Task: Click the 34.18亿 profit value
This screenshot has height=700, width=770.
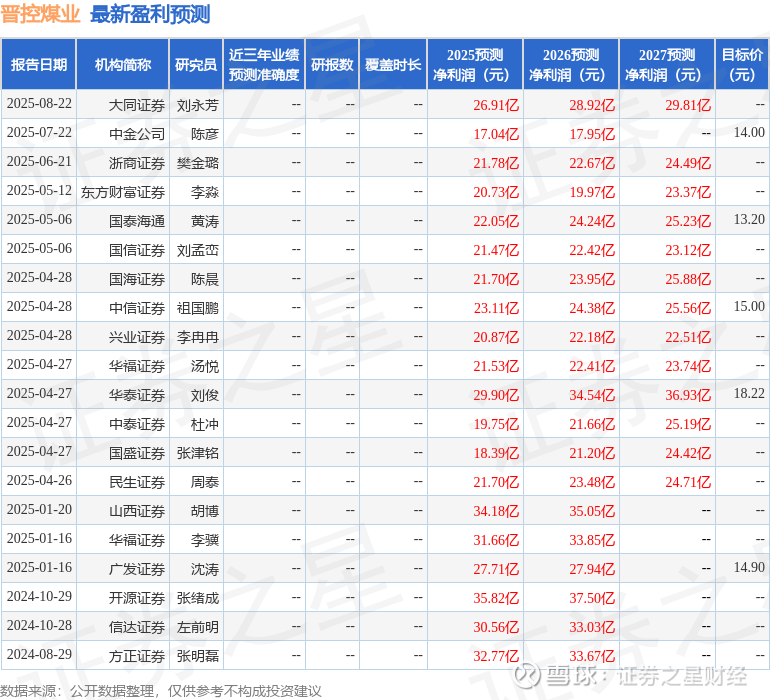Action: click(496, 511)
